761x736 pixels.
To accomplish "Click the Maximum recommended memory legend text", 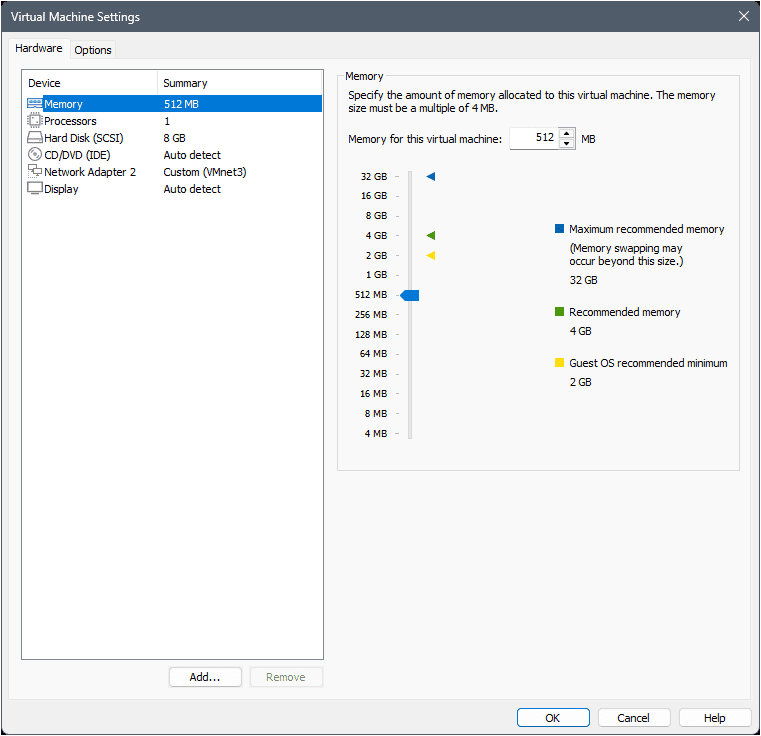I will (646, 229).
